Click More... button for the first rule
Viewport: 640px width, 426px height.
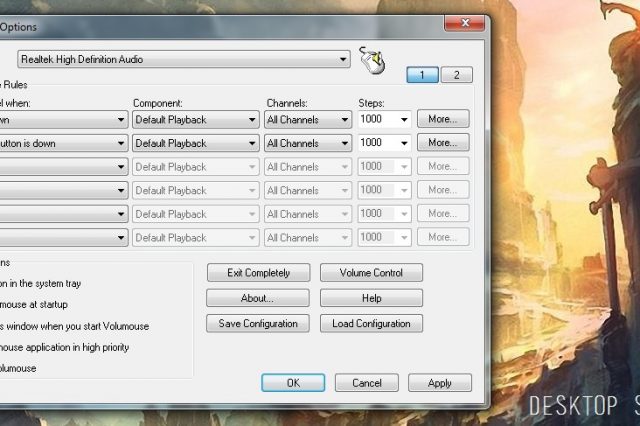(x=443, y=119)
